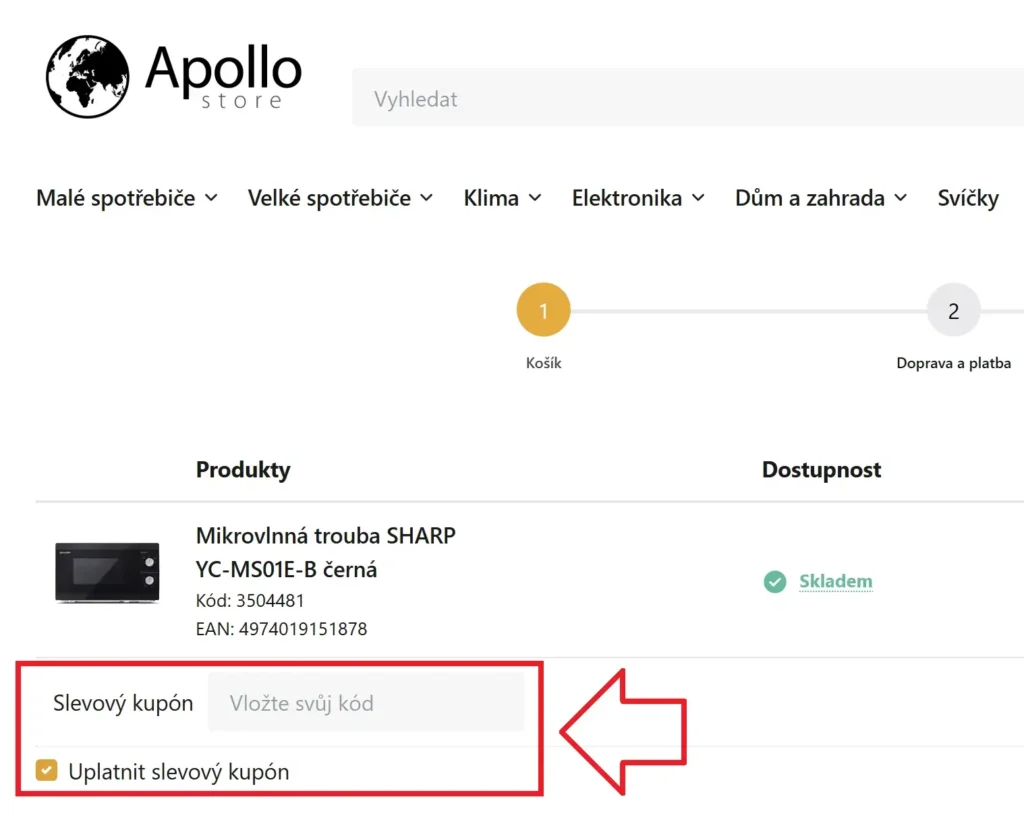This screenshot has width=1024, height=824.
Task: Click the microwave product thumbnail image
Action: pyautogui.click(x=106, y=571)
